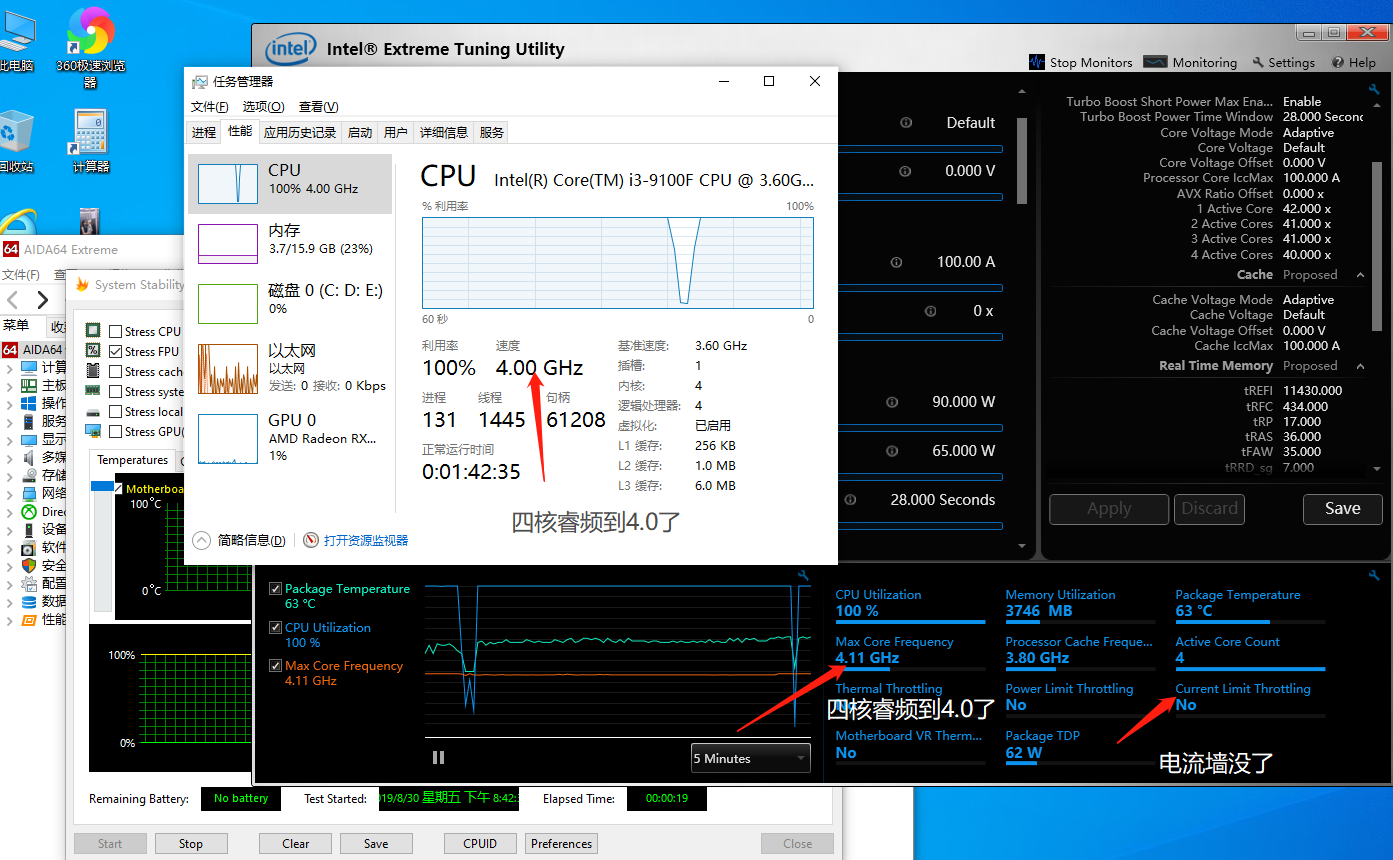Enable Stress system memory checkbox
This screenshot has height=860, width=1393.
coord(116,391)
